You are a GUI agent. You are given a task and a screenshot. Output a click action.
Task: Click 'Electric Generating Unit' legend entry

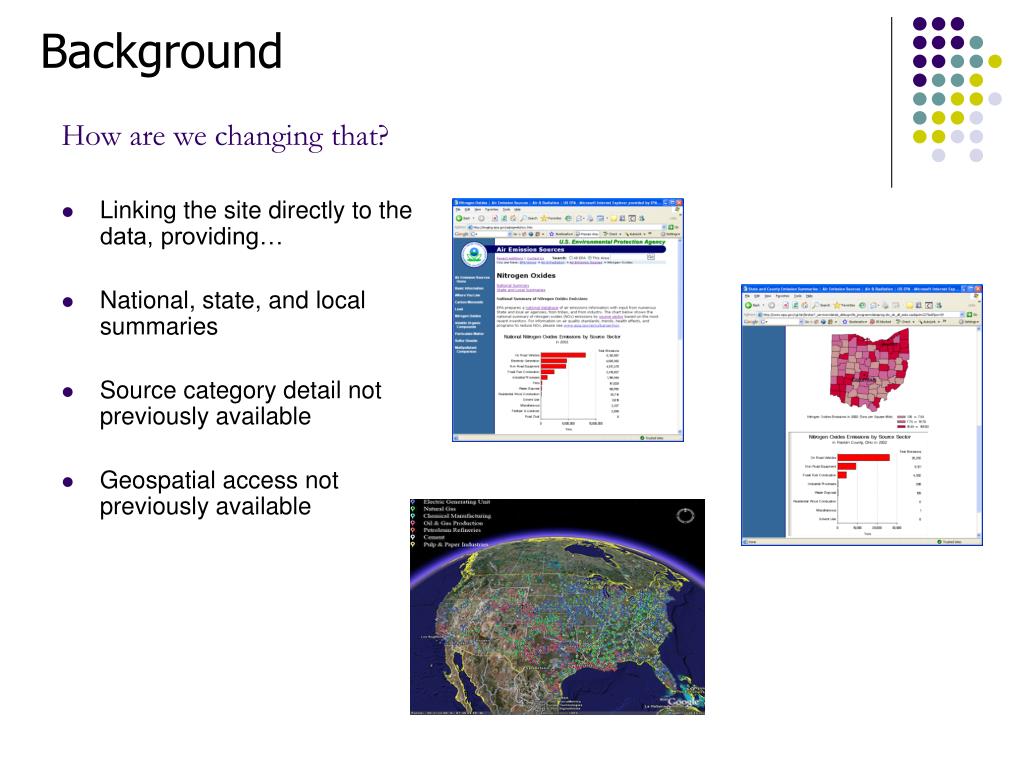(x=456, y=502)
